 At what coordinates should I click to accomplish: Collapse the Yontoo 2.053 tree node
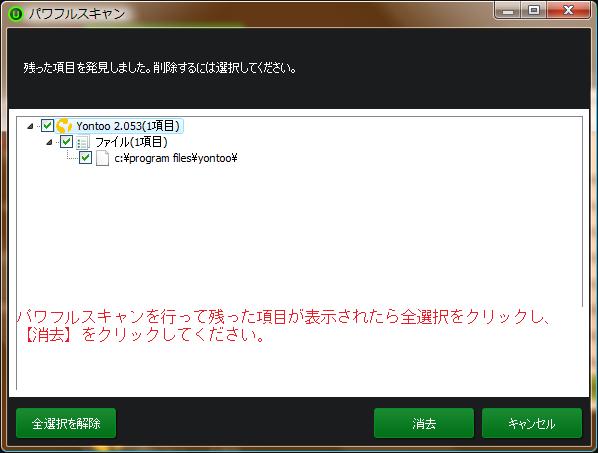[30, 126]
